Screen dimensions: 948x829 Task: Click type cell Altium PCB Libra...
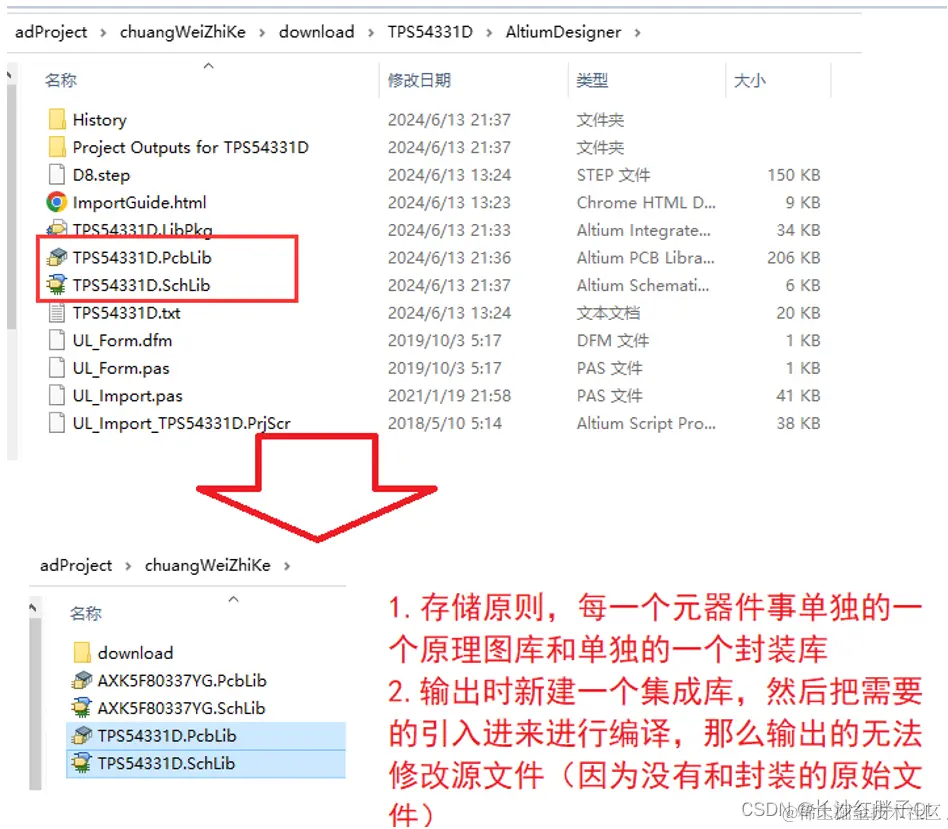[x=646, y=258]
